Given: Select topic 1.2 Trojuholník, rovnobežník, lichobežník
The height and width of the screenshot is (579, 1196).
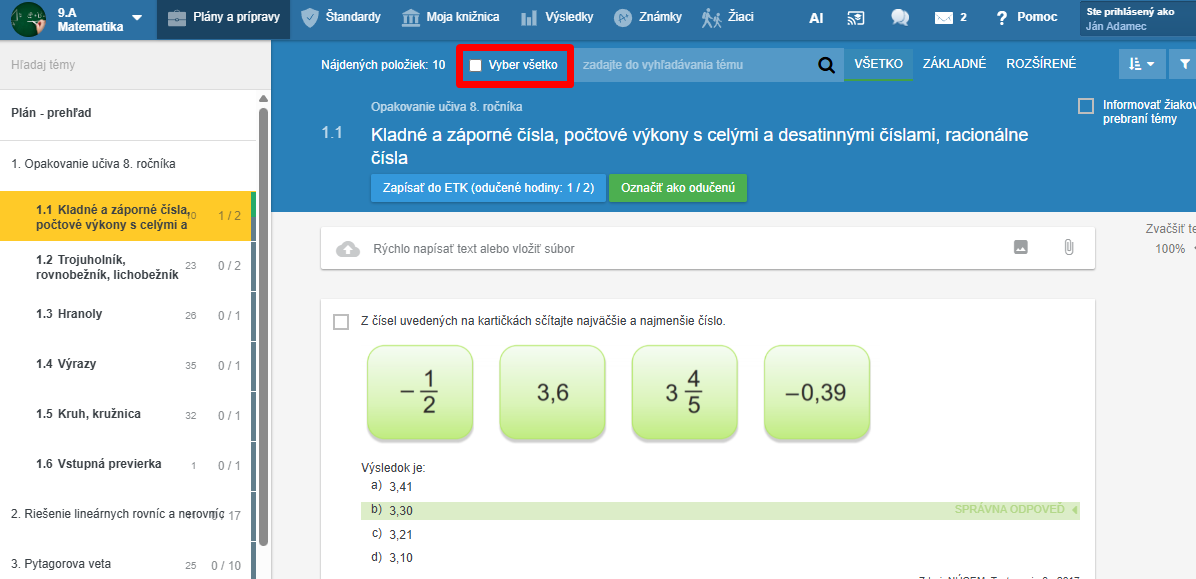Looking at the screenshot, I should [x=127, y=266].
